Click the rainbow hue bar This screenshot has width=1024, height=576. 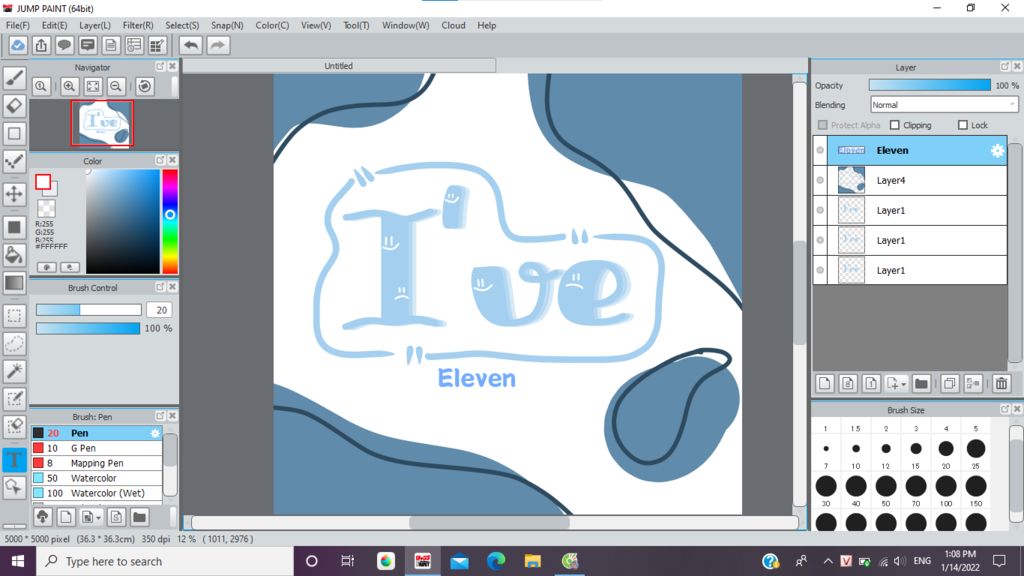click(x=170, y=221)
